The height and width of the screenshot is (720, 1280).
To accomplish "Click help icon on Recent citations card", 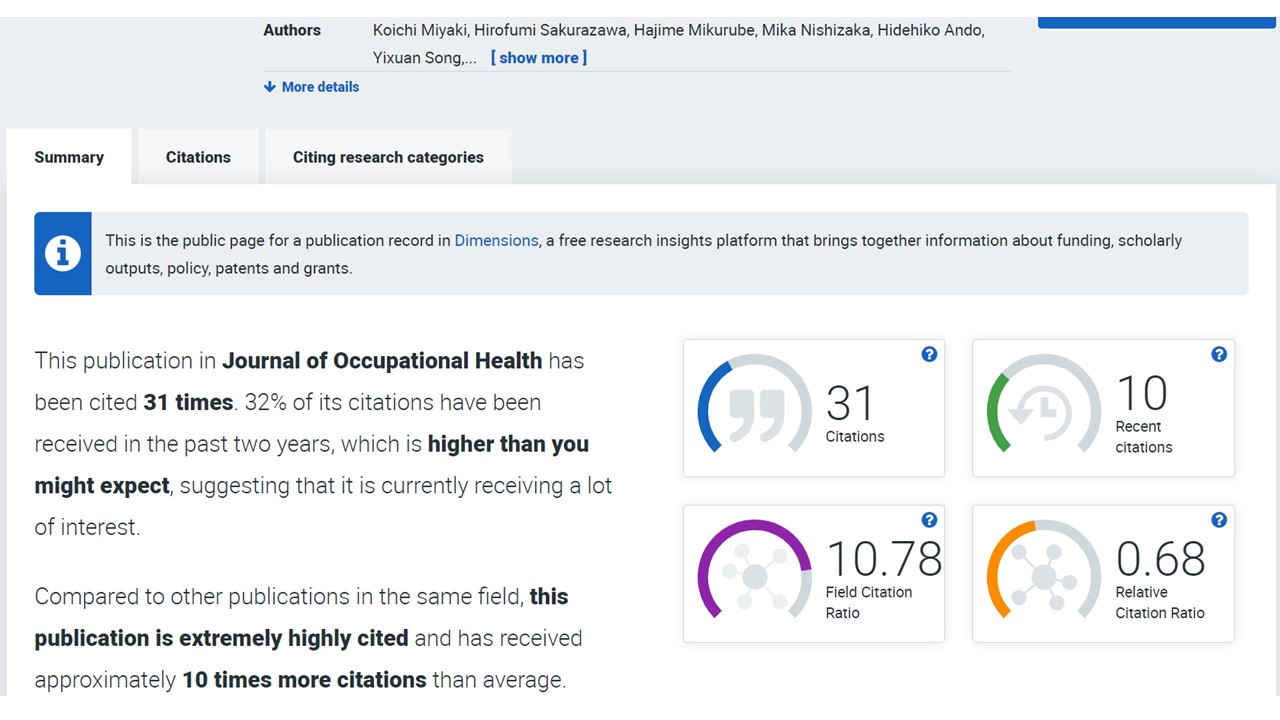I will coord(1219,354).
